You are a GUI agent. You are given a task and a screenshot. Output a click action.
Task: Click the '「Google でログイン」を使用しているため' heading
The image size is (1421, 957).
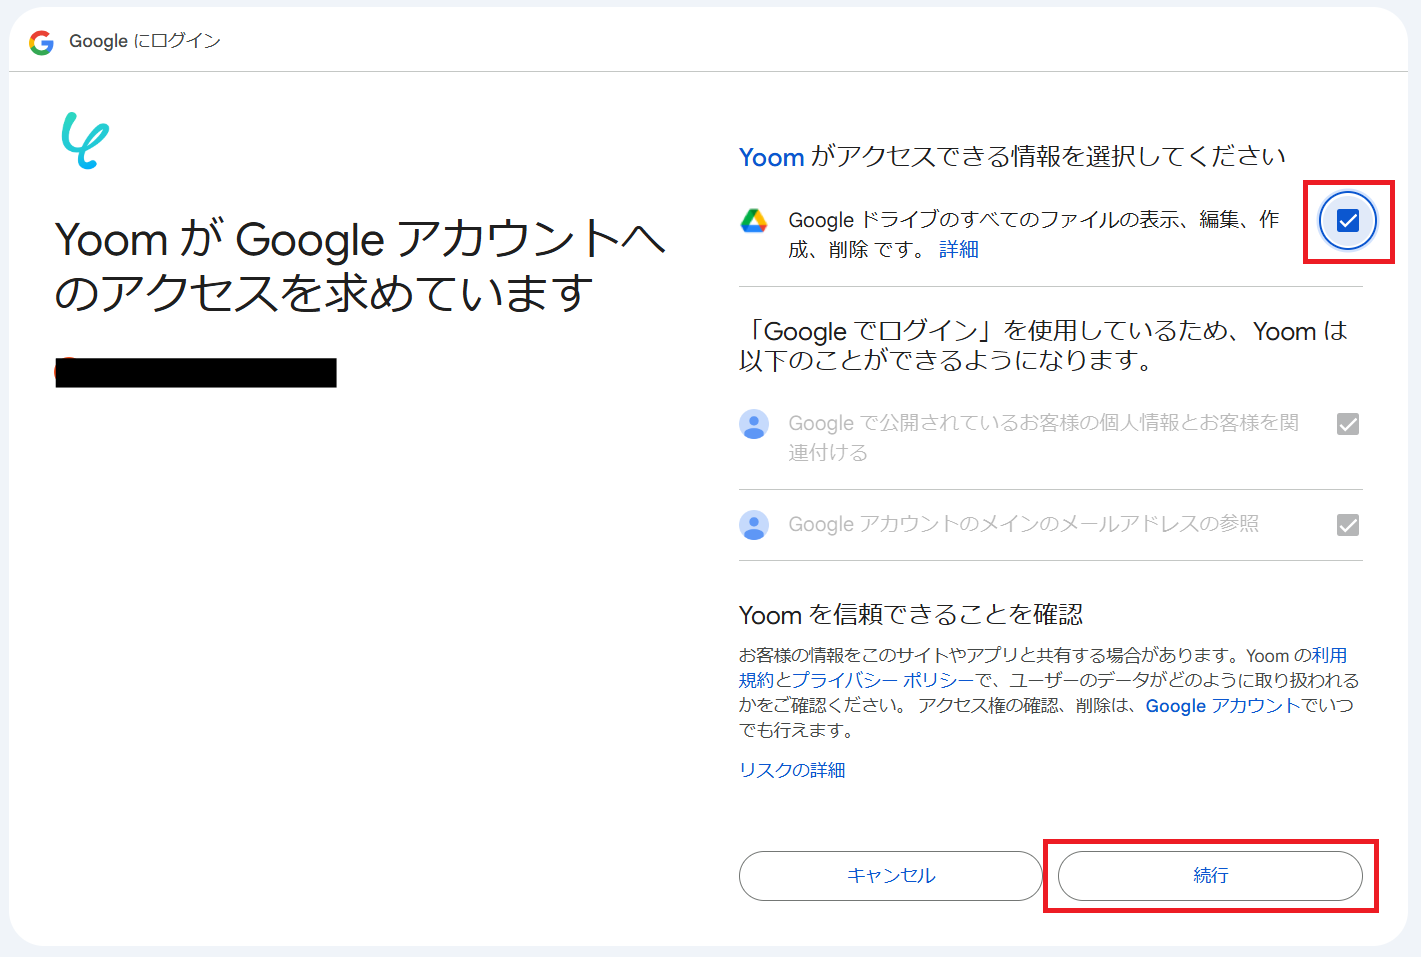pyautogui.click(x=1043, y=345)
